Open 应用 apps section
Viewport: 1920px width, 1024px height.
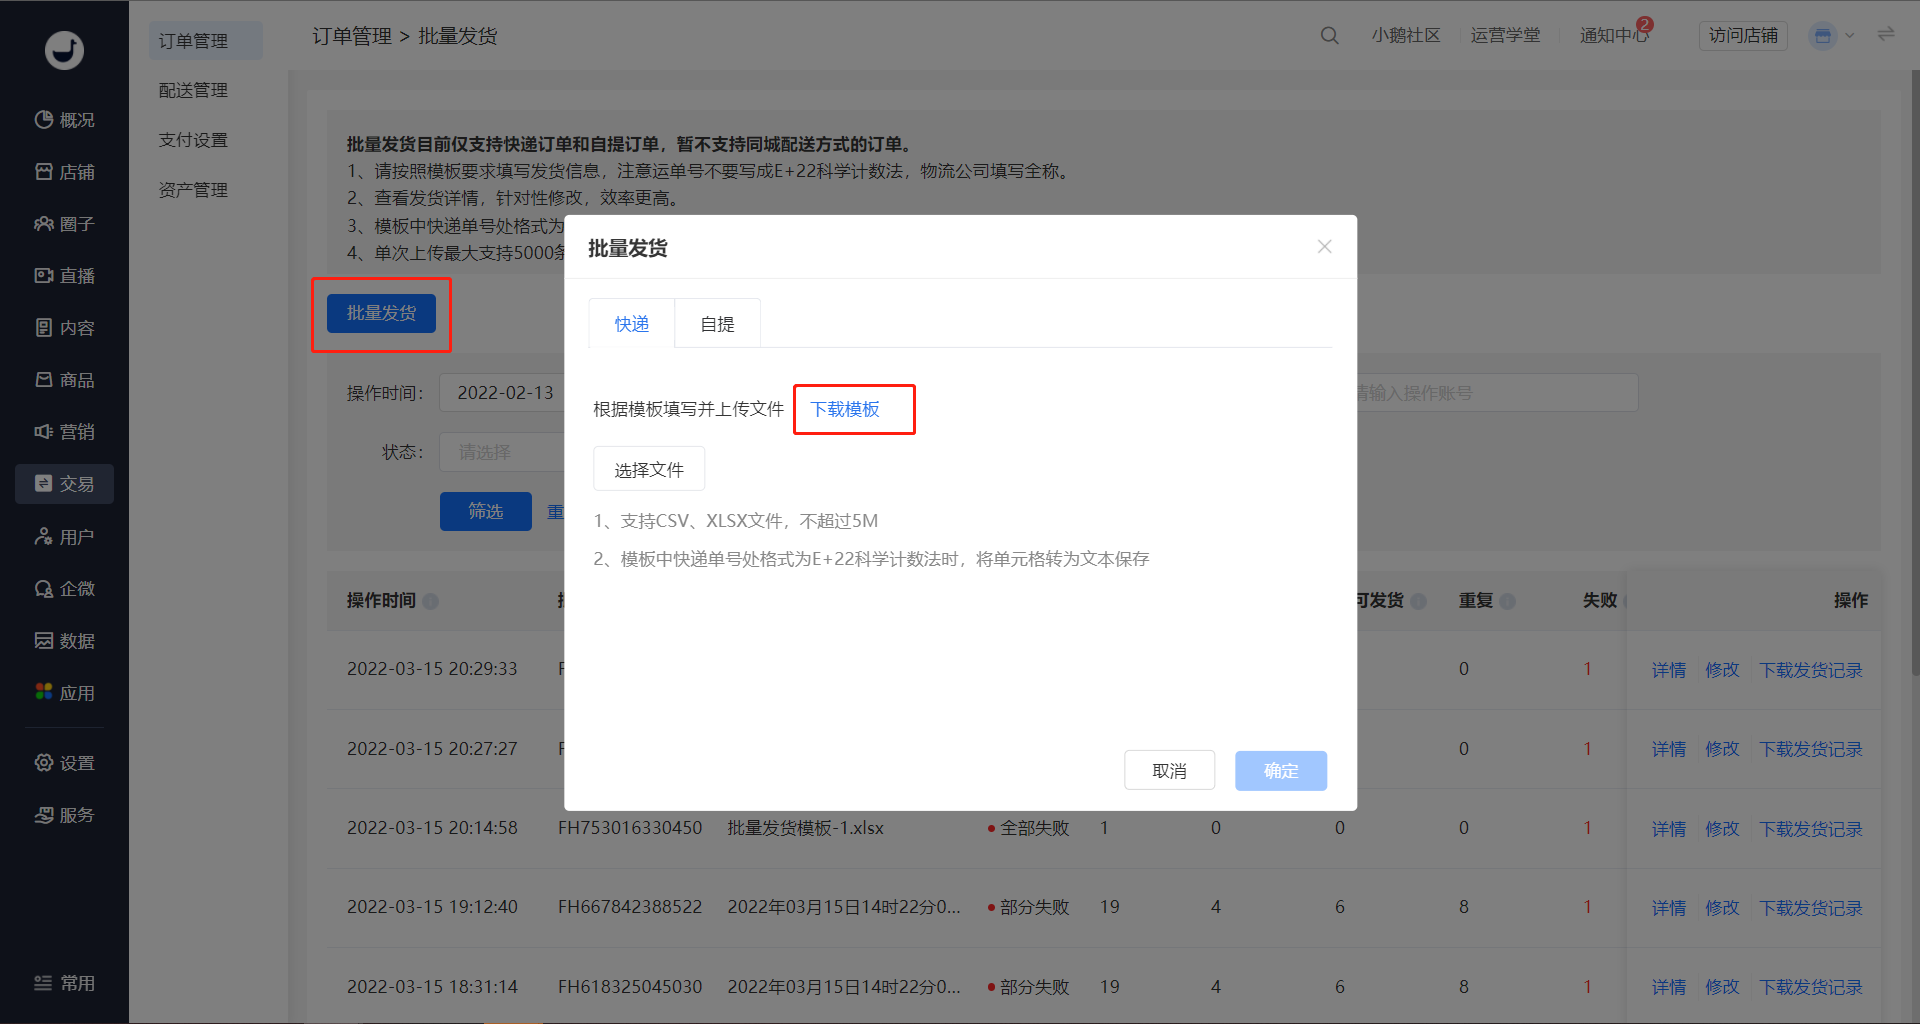pos(64,693)
